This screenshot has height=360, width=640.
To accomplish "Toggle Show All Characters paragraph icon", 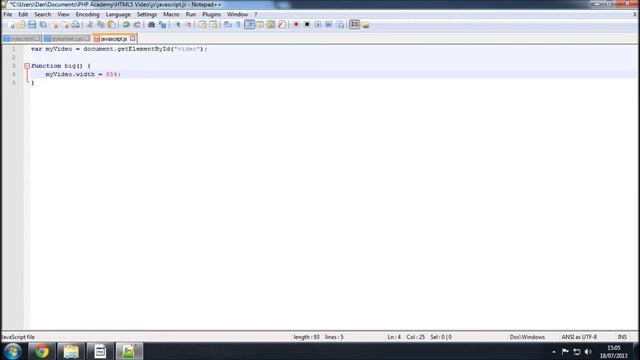I will 238,25.
